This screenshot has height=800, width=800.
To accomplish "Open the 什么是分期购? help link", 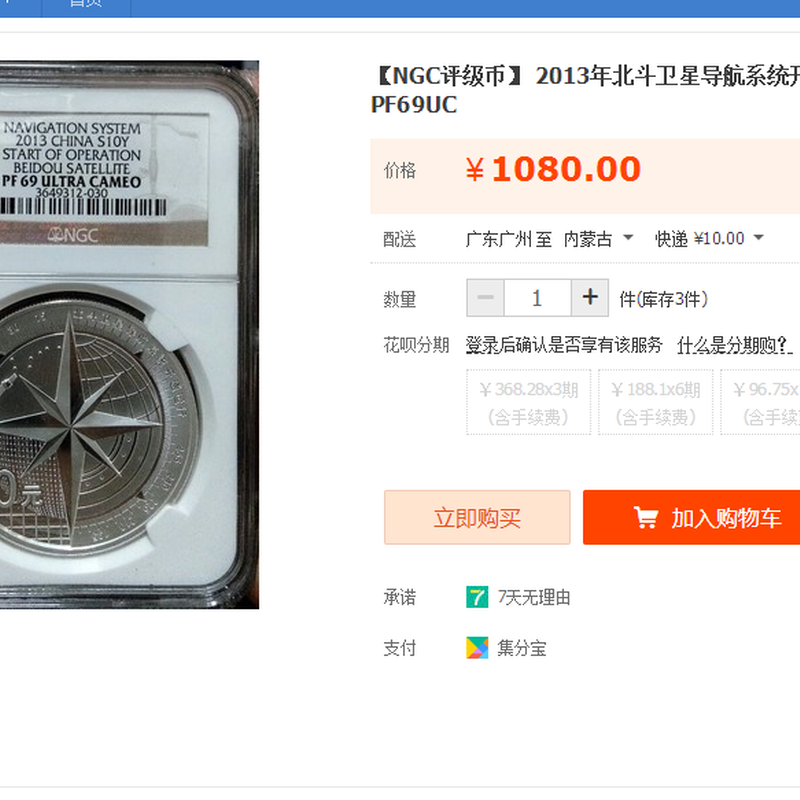I will pos(735,345).
